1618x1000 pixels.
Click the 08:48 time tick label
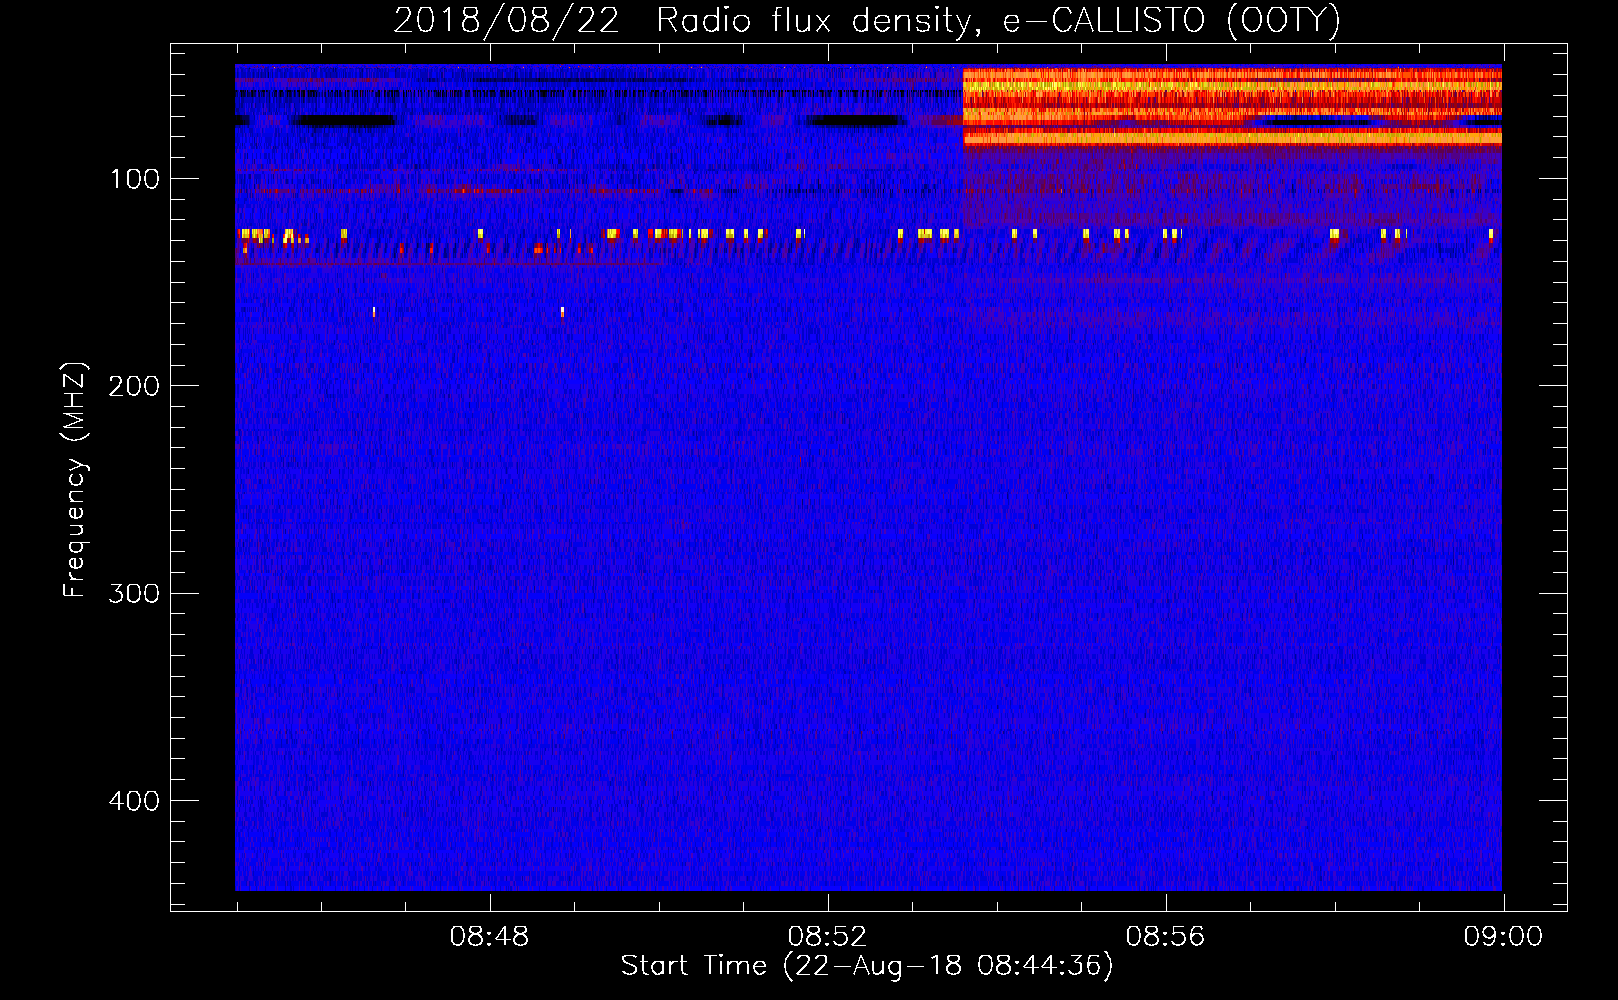[x=490, y=937]
